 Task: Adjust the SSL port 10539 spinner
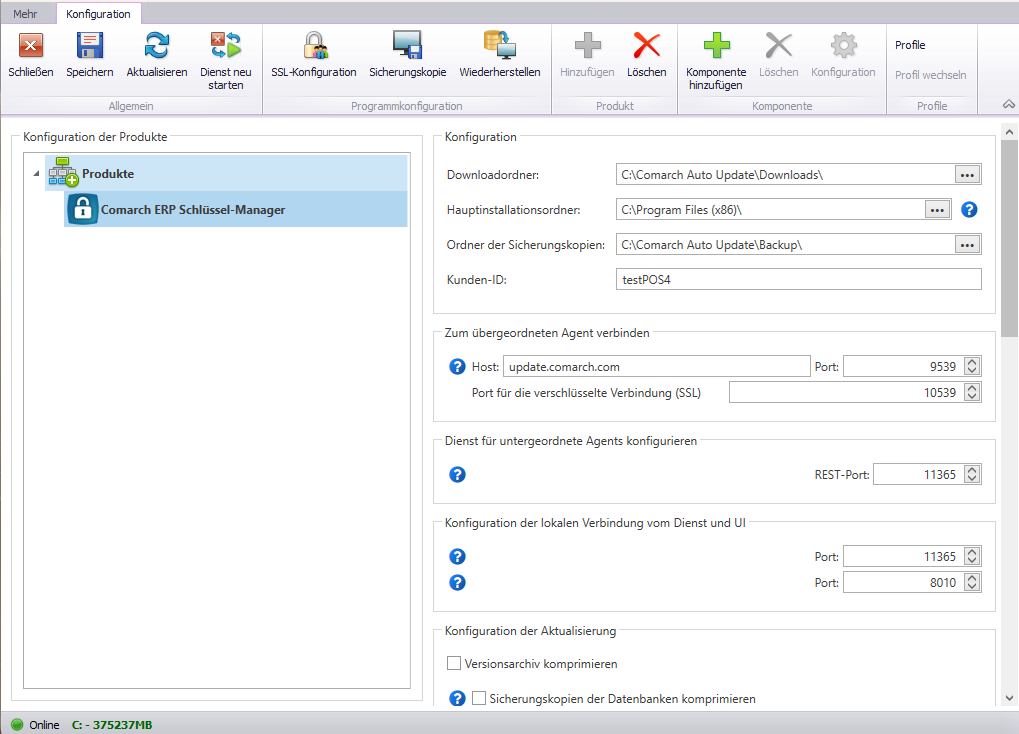coord(972,393)
